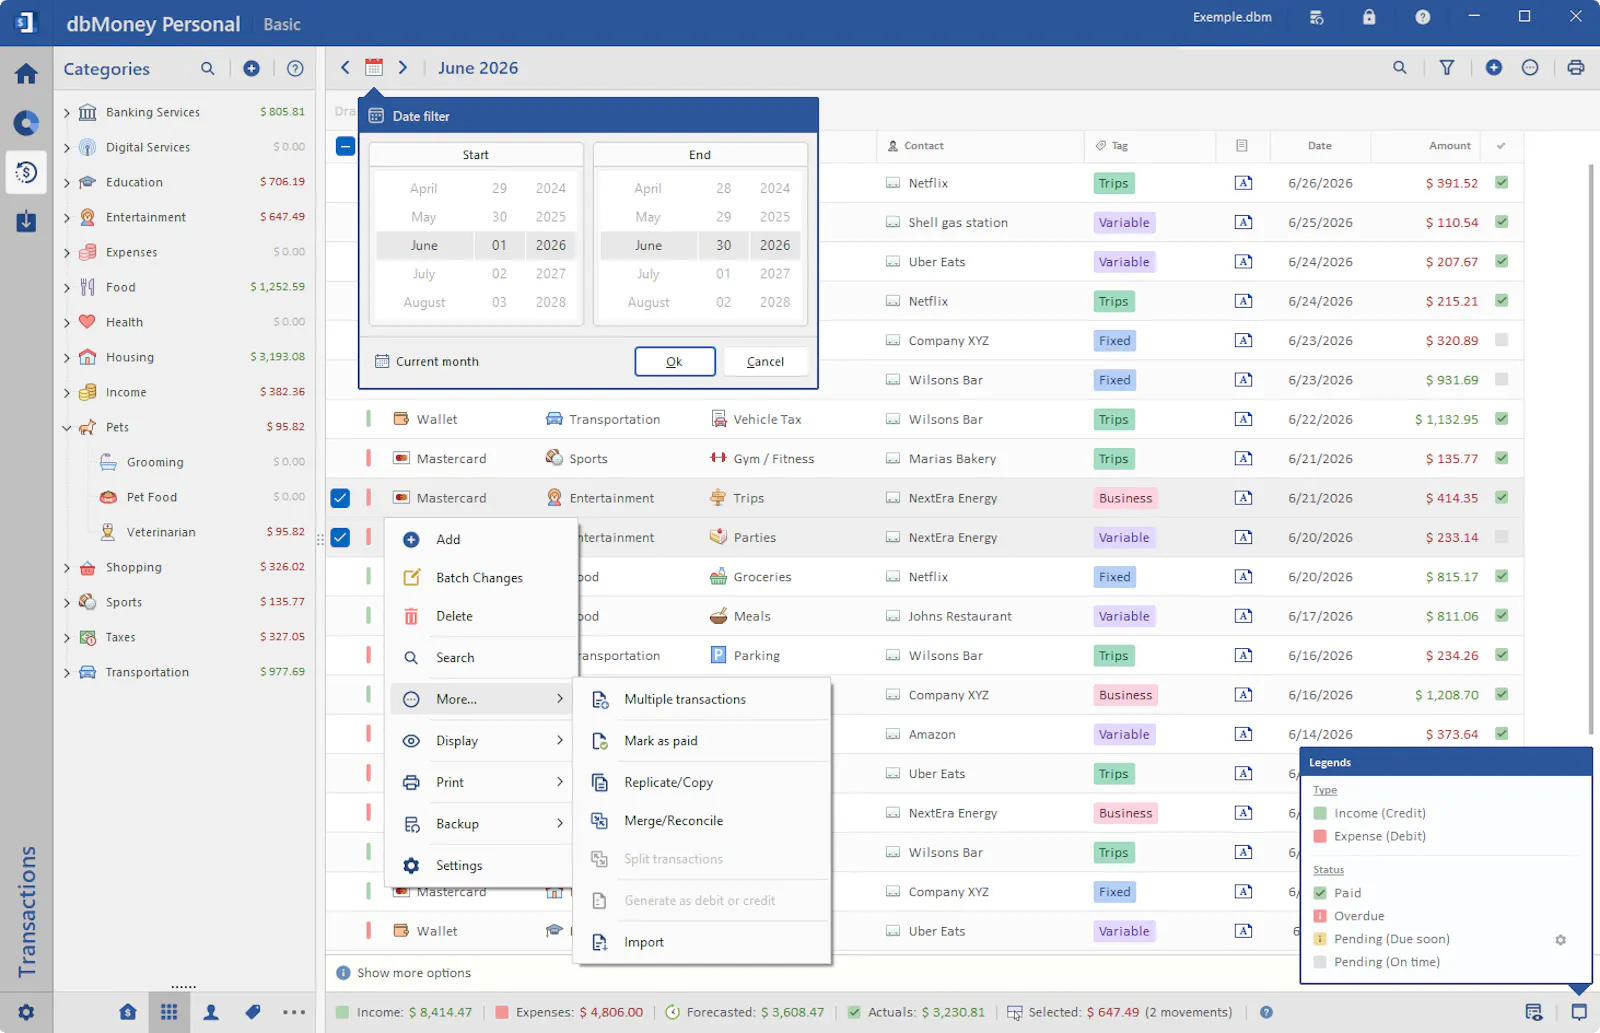Image resolution: width=1600 pixels, height=1033 pixels.
Task: Select Mark as paid in submenu
Action: click(x=702, y=741)
